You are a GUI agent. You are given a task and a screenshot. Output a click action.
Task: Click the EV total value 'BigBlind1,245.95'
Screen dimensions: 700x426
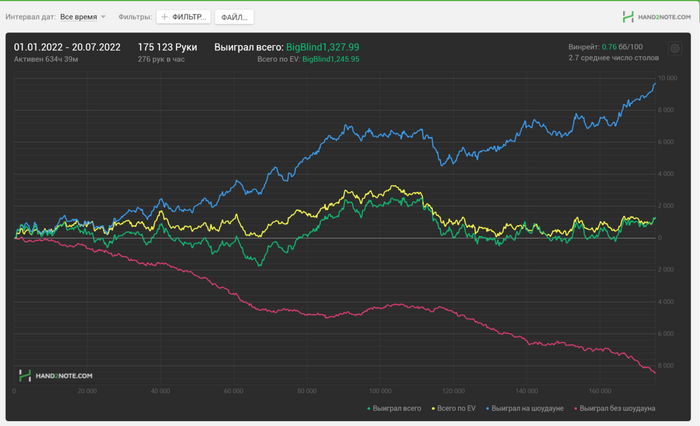330,59
